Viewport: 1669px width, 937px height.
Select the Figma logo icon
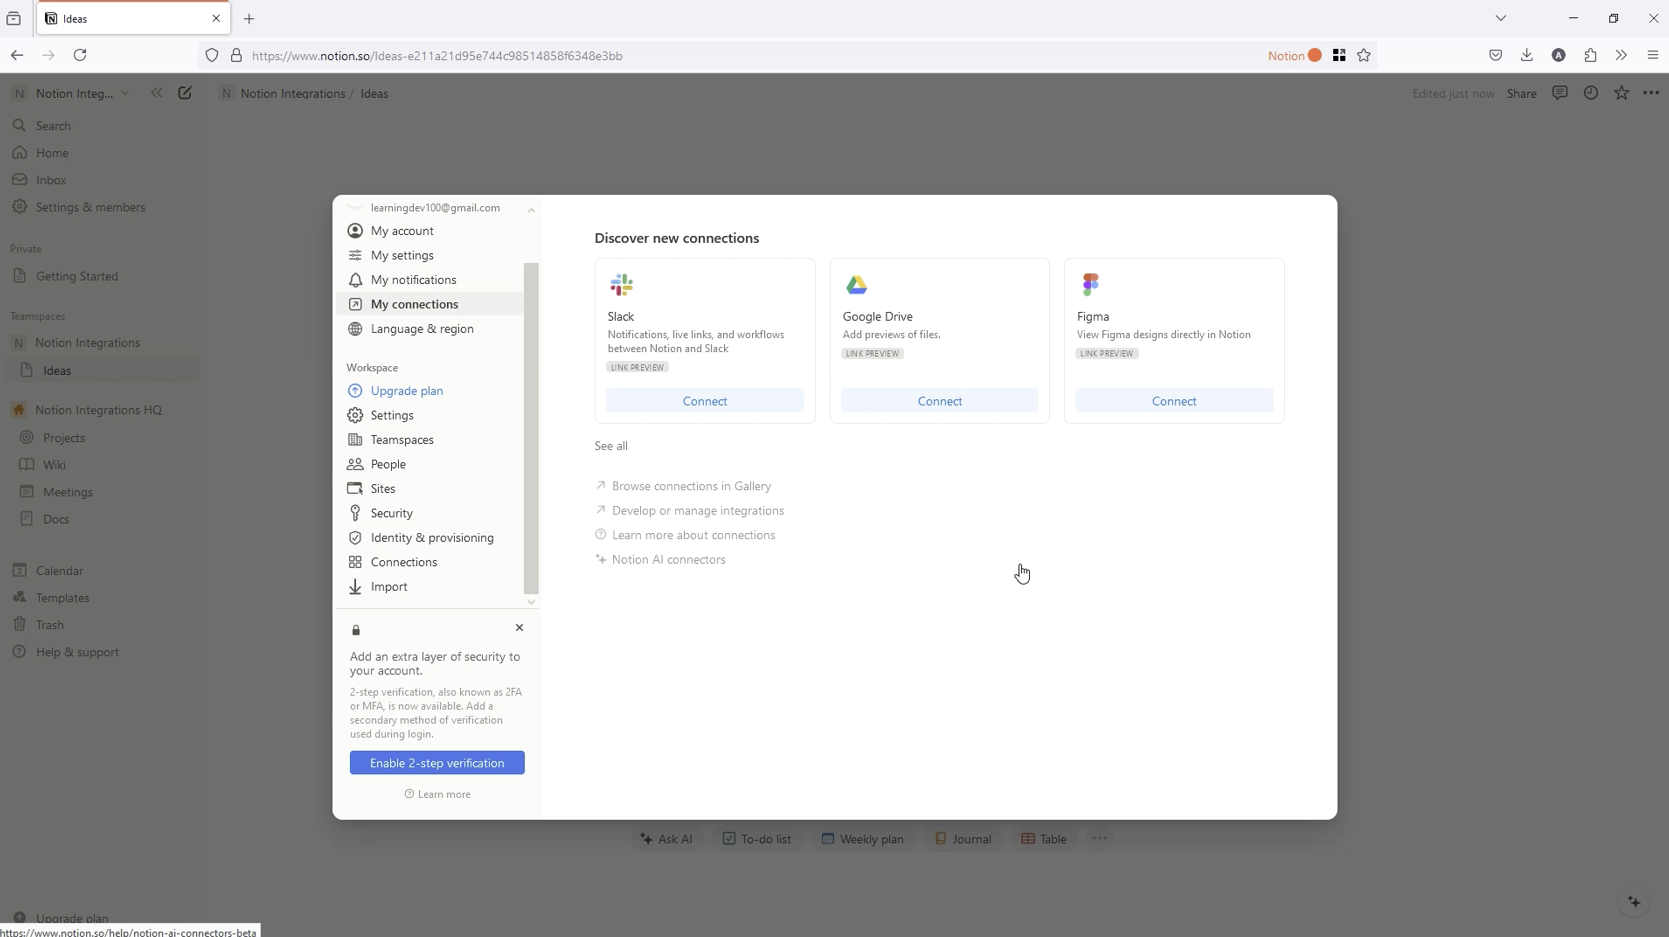1090,285
